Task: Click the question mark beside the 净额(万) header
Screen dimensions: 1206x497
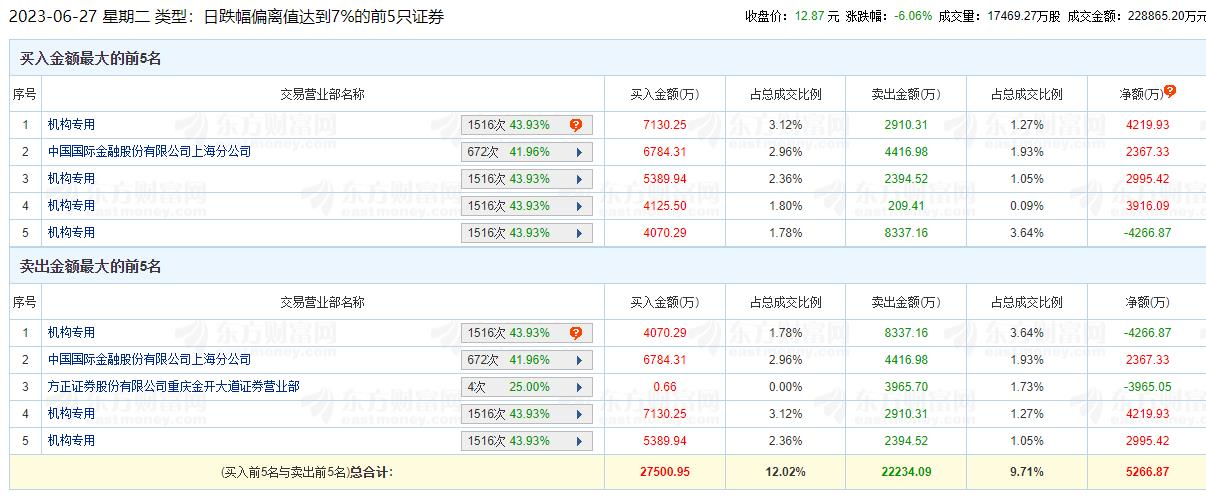Action: 1170,91
